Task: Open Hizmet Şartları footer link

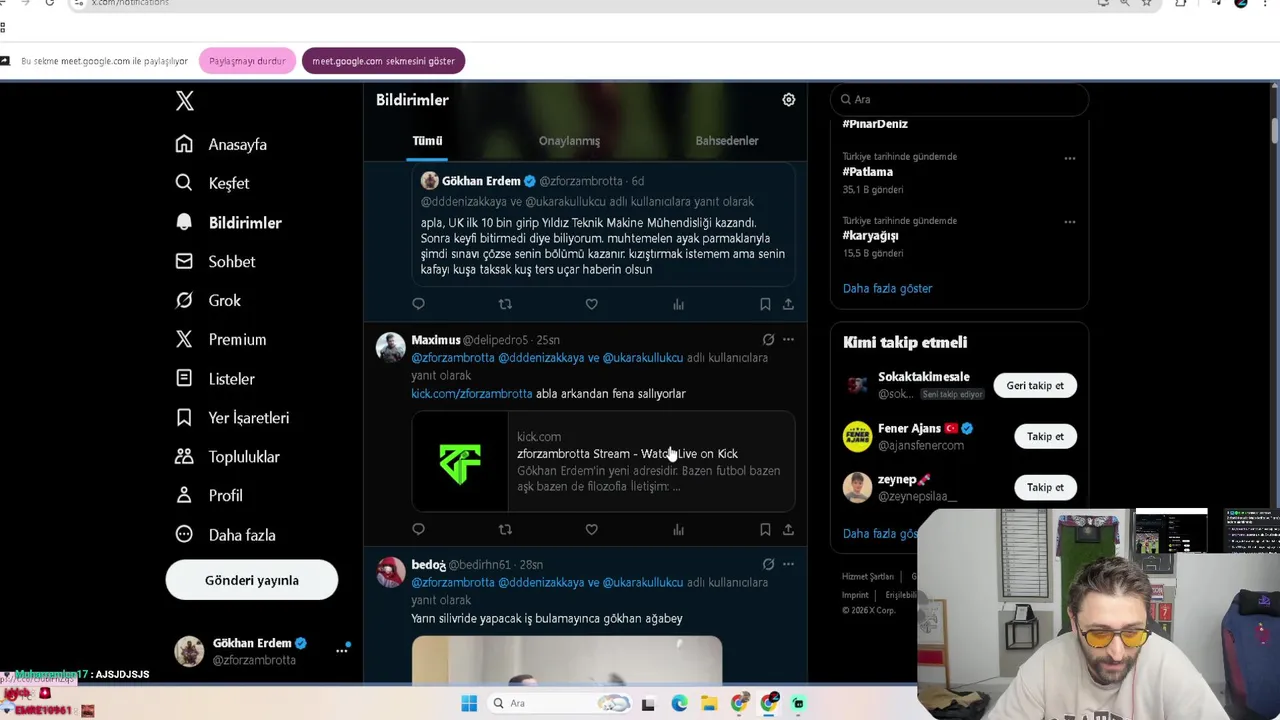Action: coord(867,577)
